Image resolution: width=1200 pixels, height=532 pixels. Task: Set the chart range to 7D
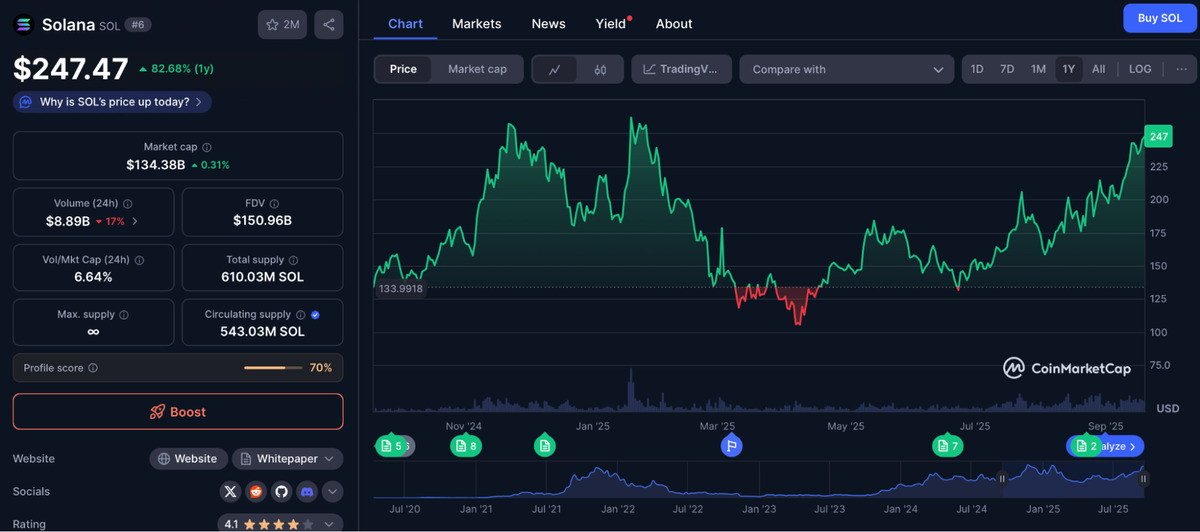(x=1007, y=69)
